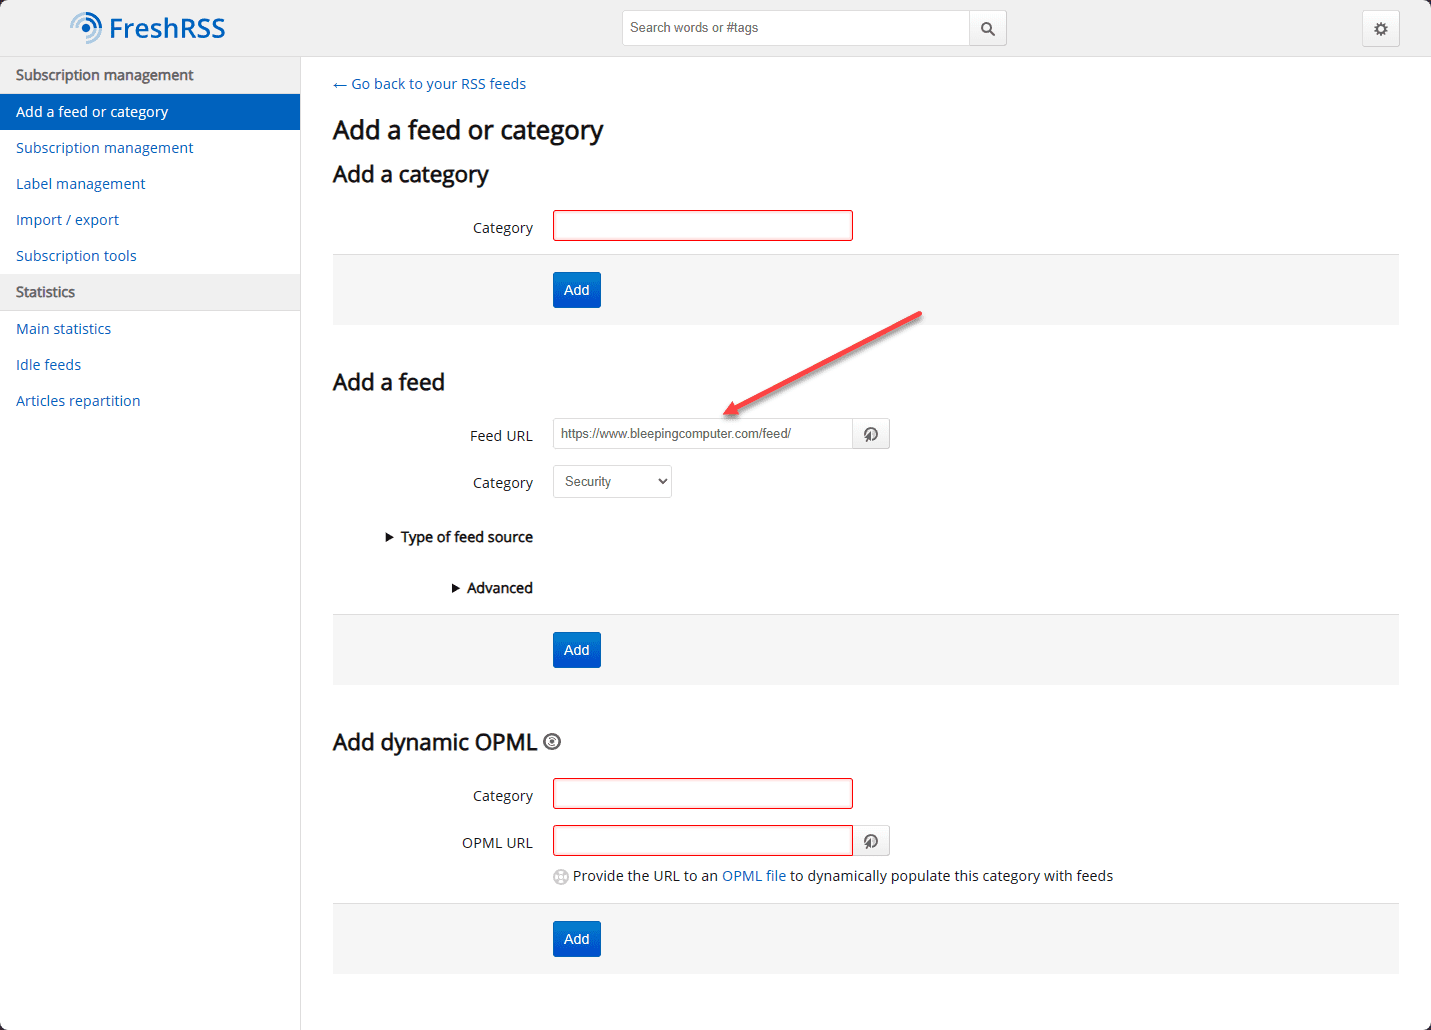
Task: Click the search words or tags field
Action: (795, 28)
